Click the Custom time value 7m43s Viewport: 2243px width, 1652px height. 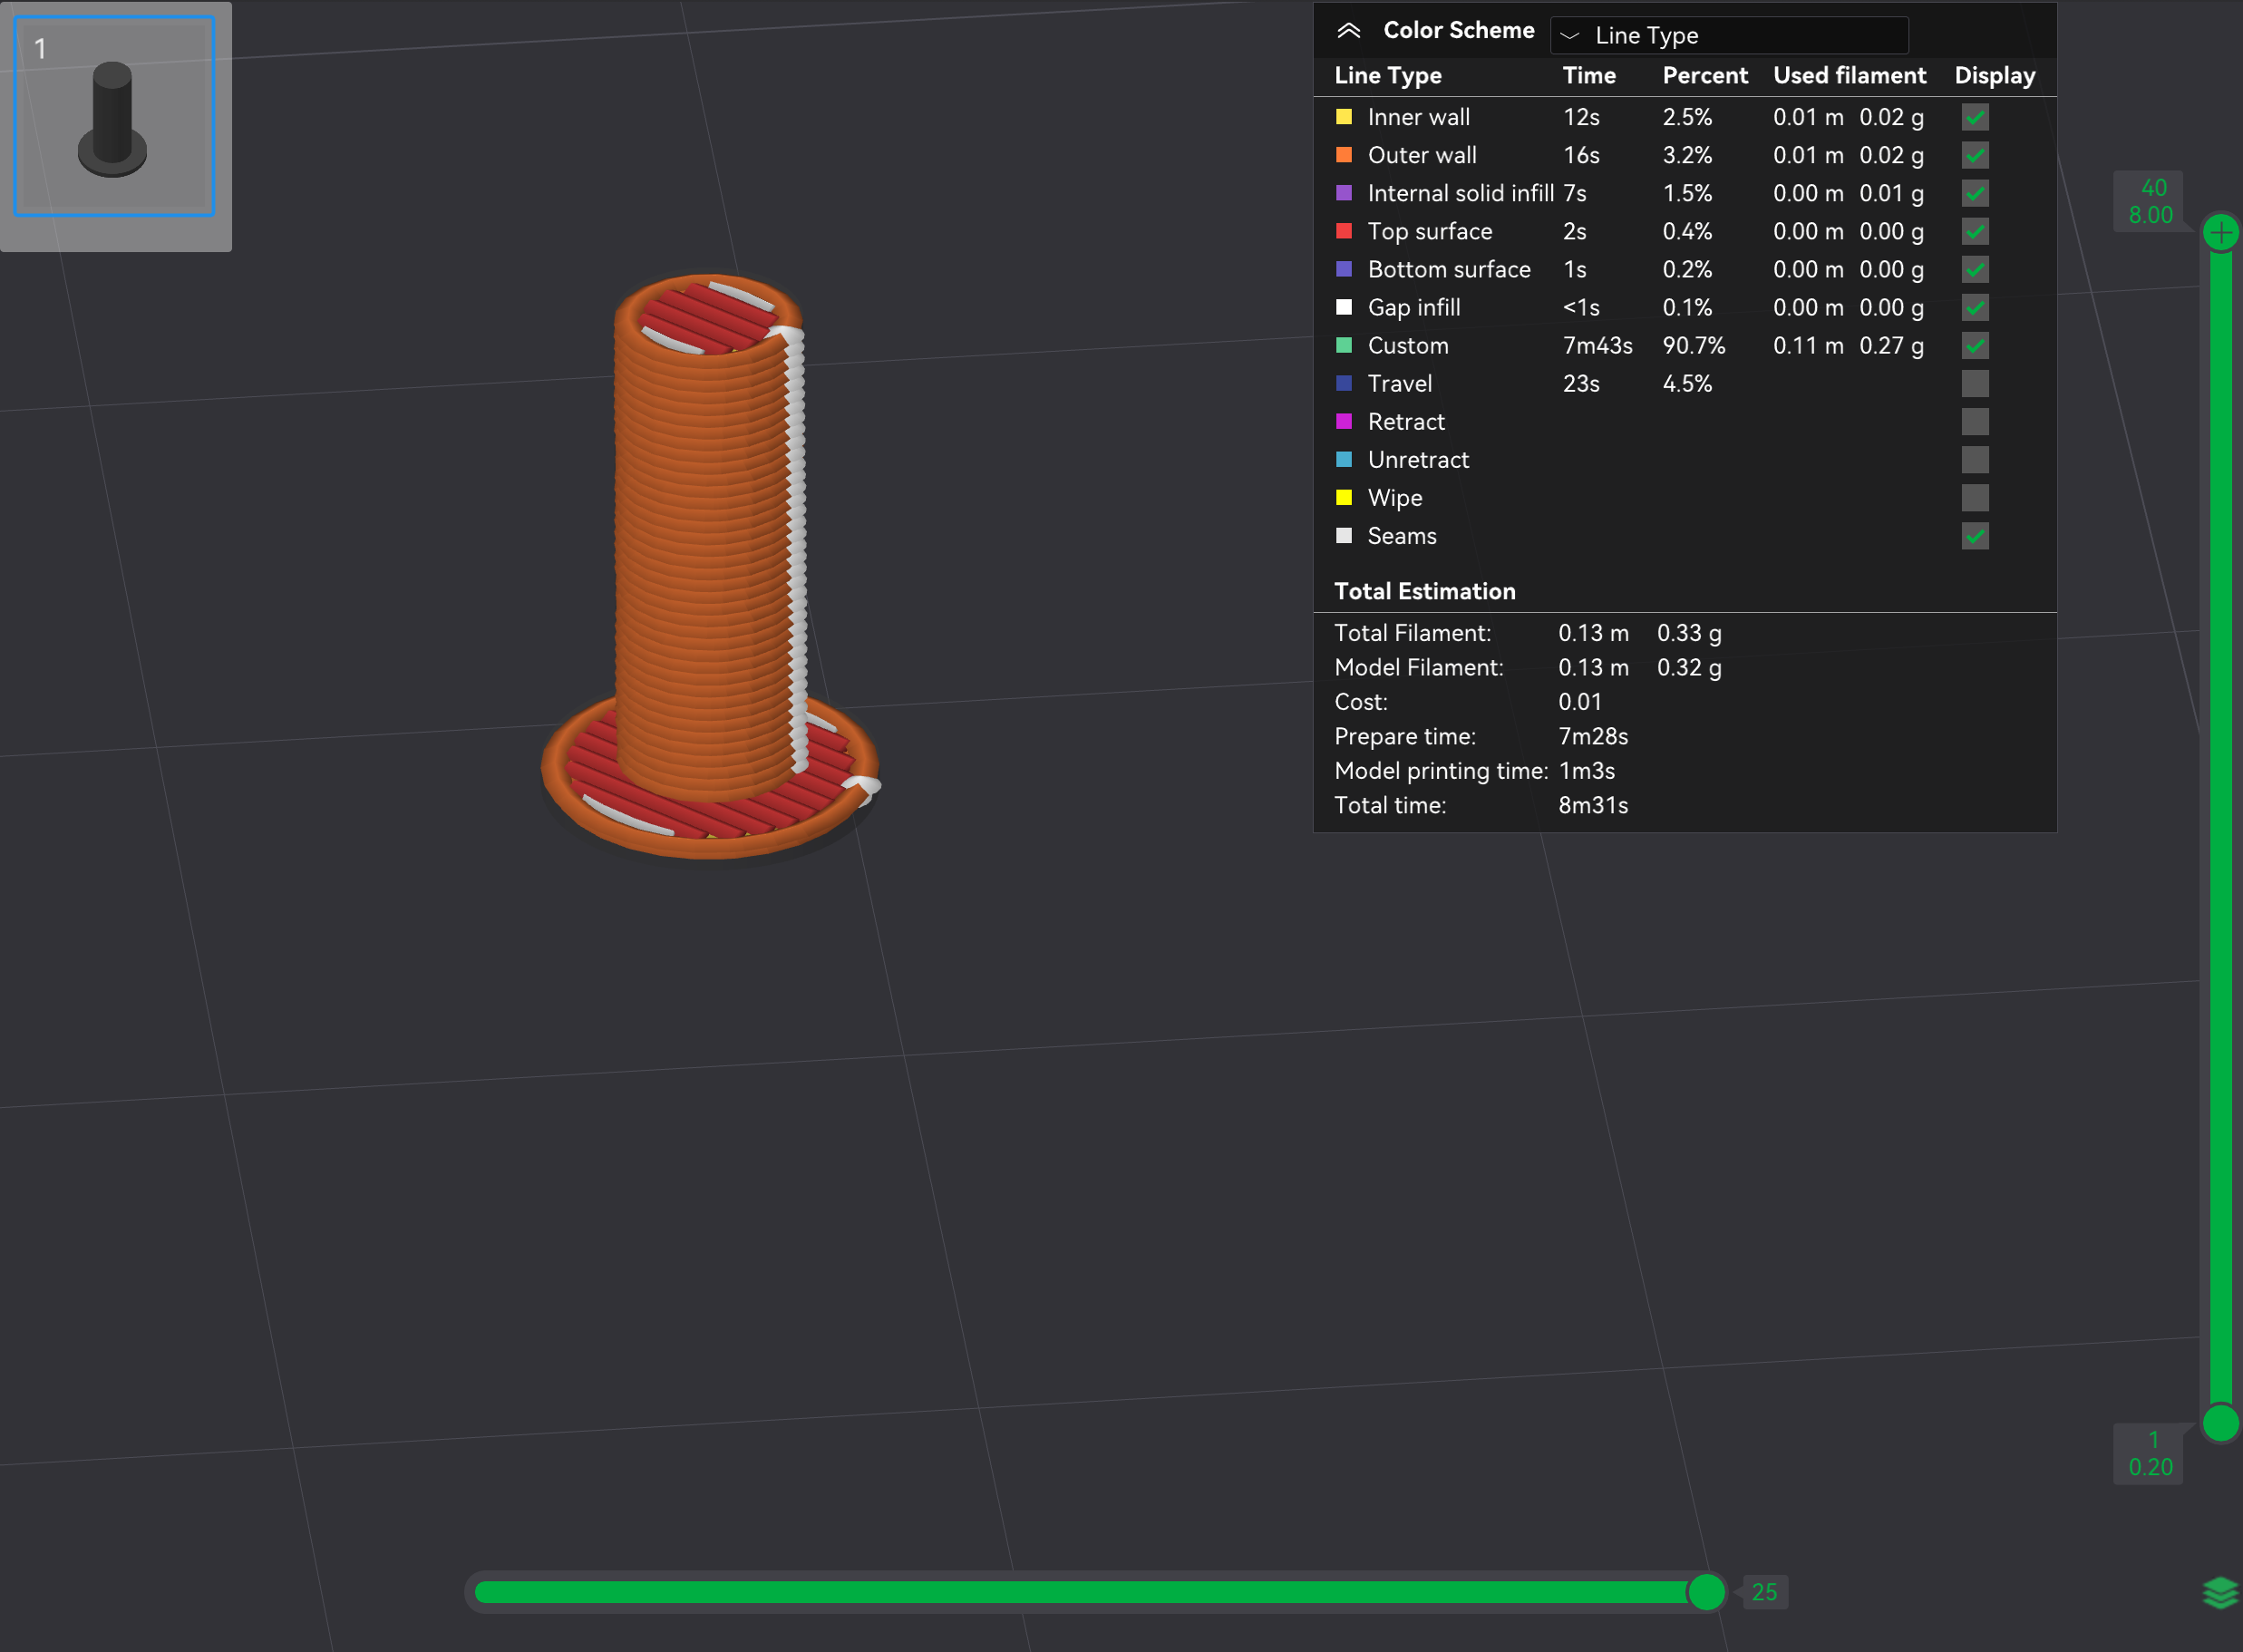[1597, 345]
